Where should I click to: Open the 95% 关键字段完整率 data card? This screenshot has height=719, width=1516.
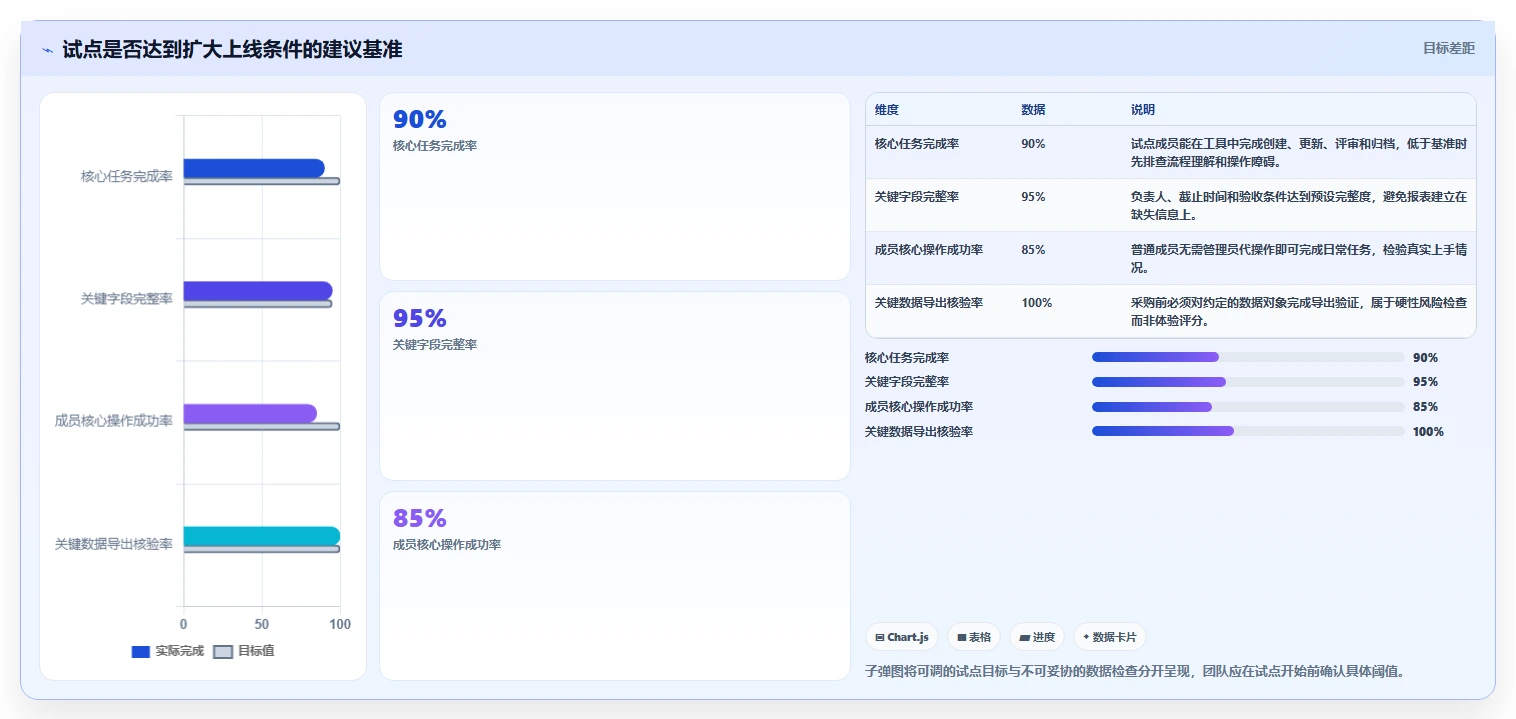coord(615,386)
